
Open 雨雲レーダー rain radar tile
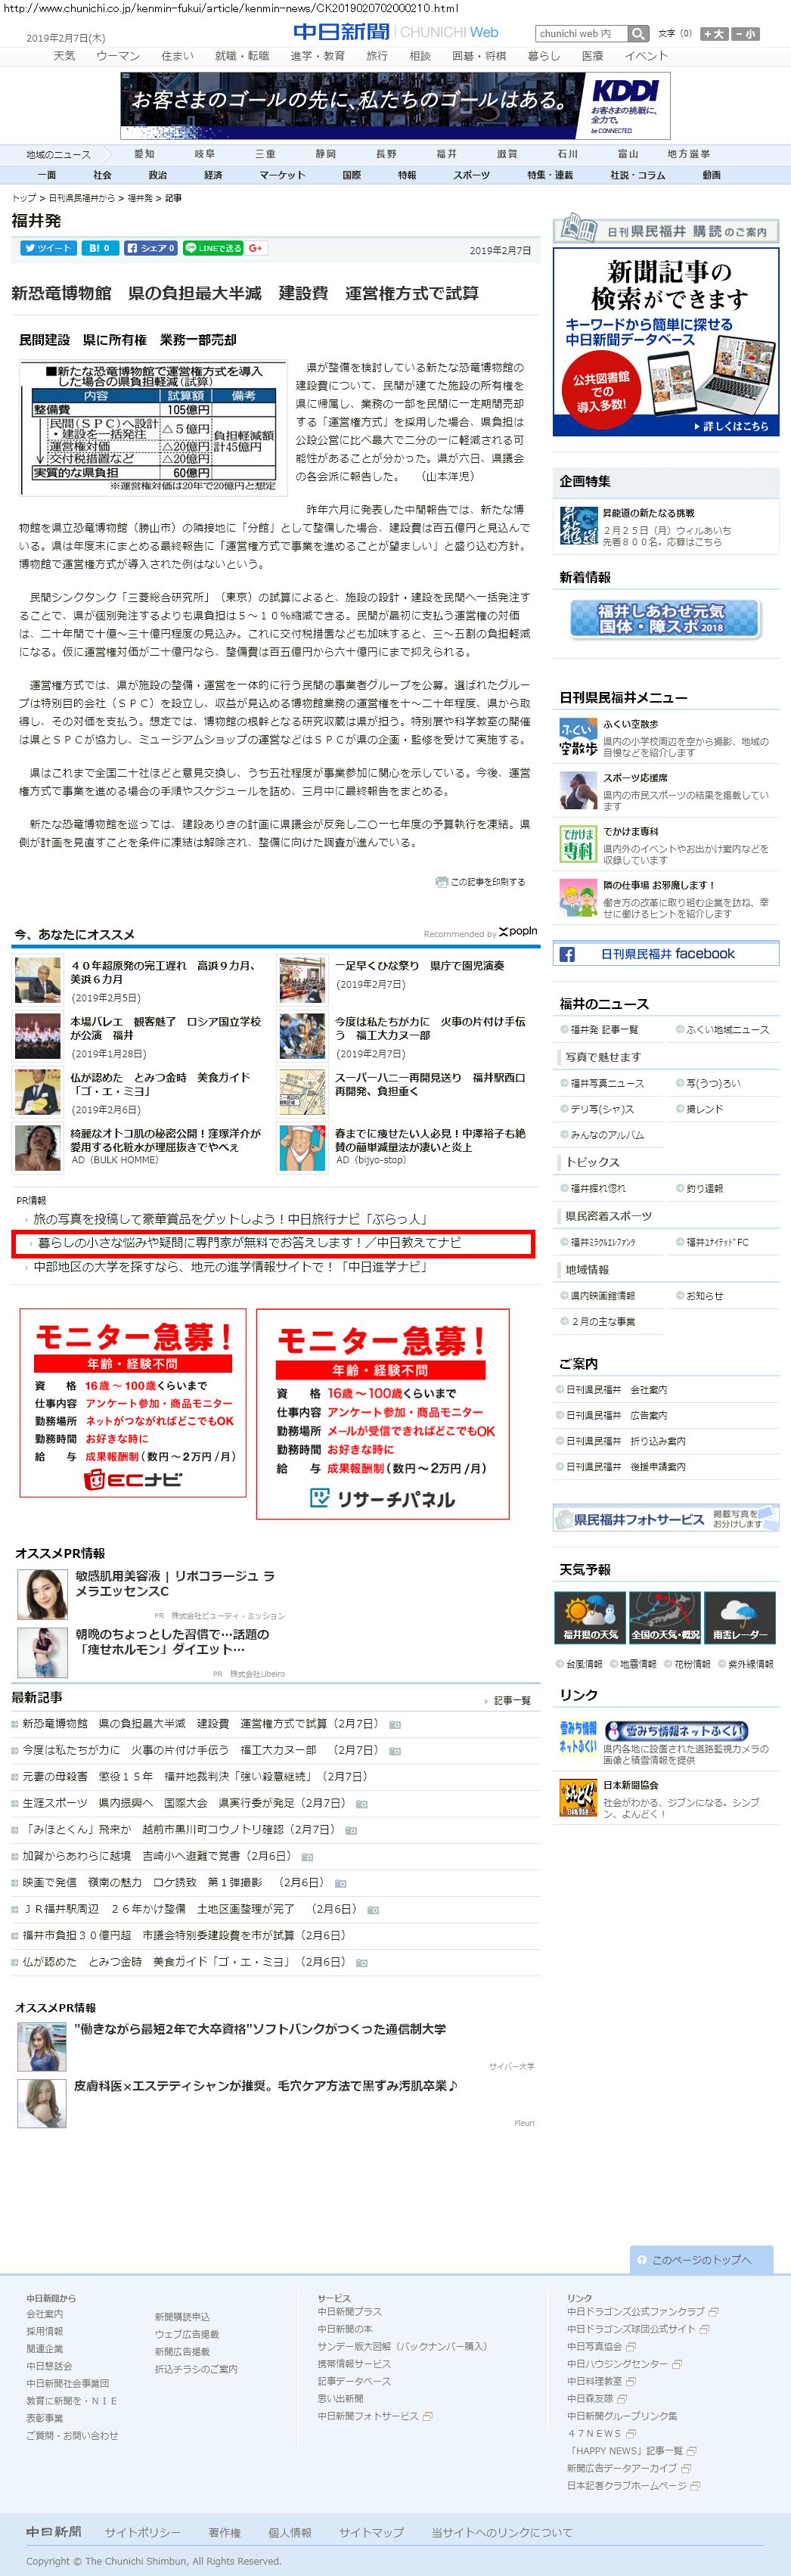point(740,1617)
